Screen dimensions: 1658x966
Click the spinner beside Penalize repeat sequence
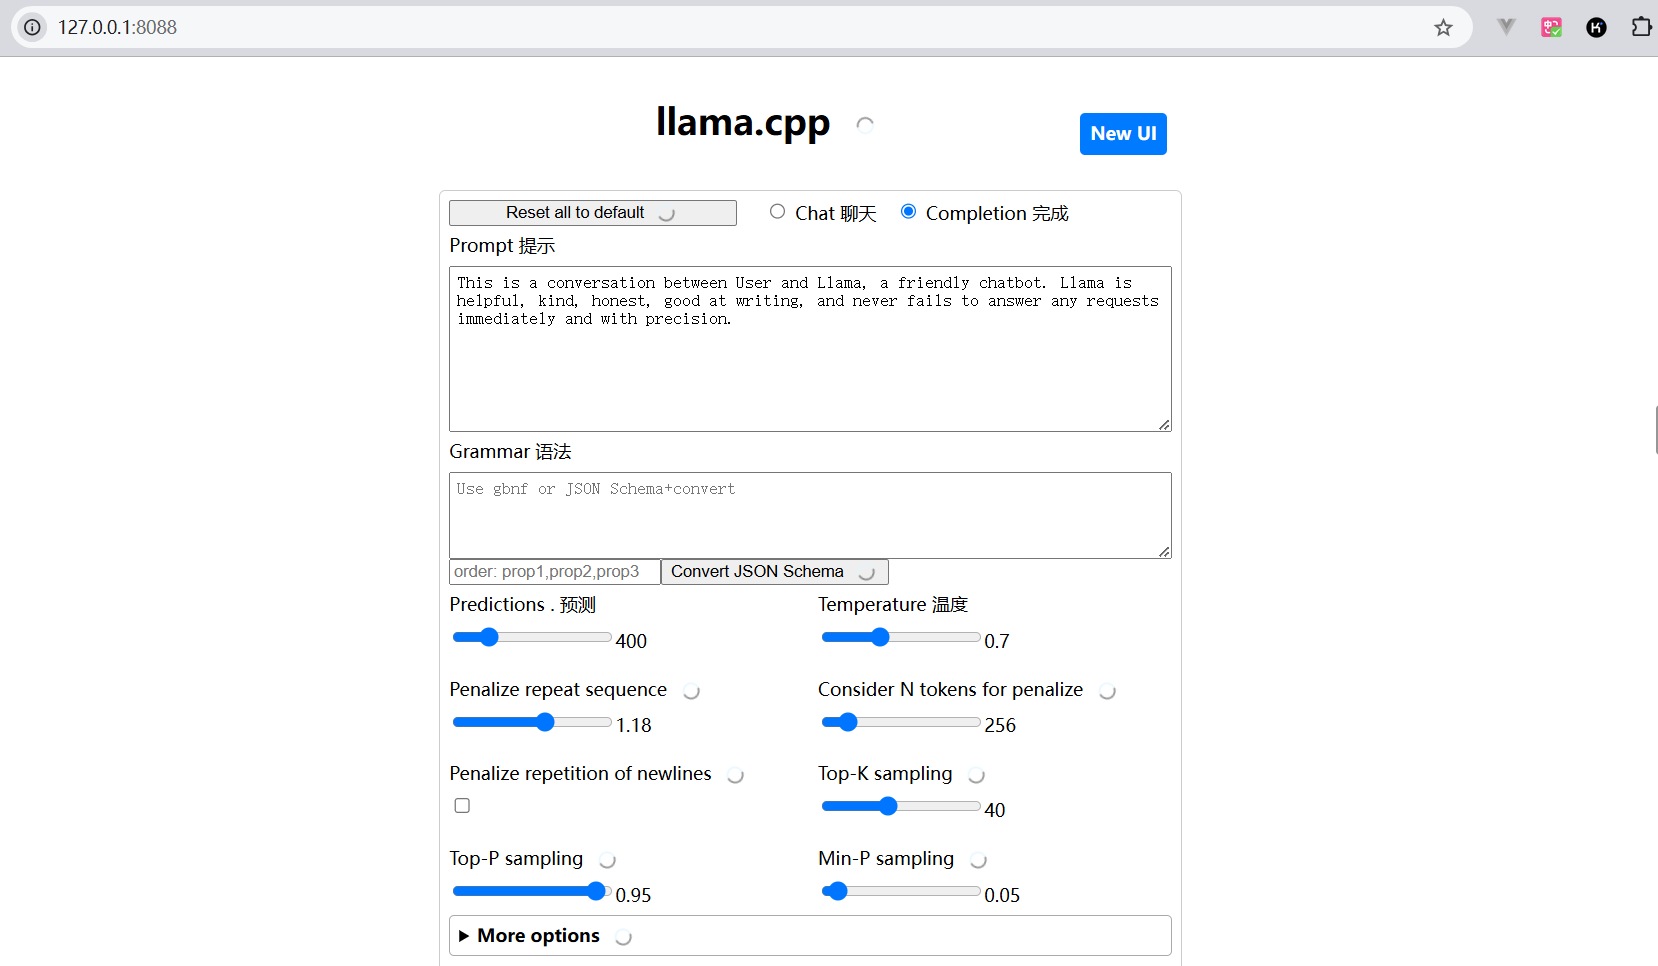[691, 691]
